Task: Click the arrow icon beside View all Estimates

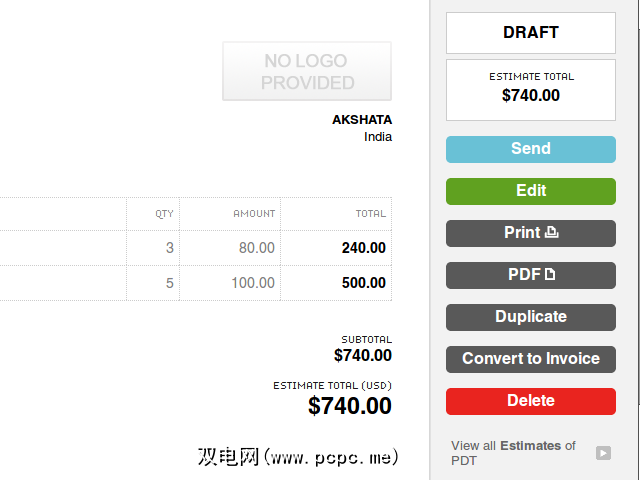Action: pyautogui.click(x=603, y=453)
